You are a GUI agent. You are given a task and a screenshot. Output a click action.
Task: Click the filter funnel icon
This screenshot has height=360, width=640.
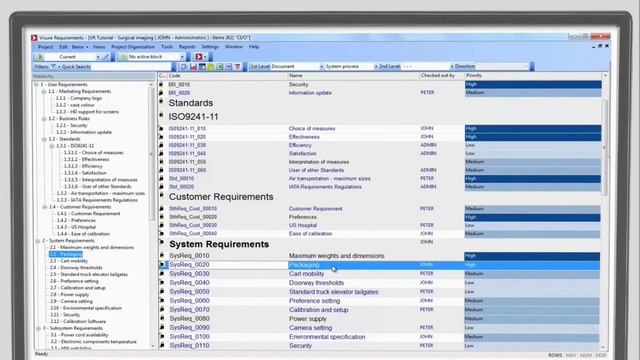point(53,67)
